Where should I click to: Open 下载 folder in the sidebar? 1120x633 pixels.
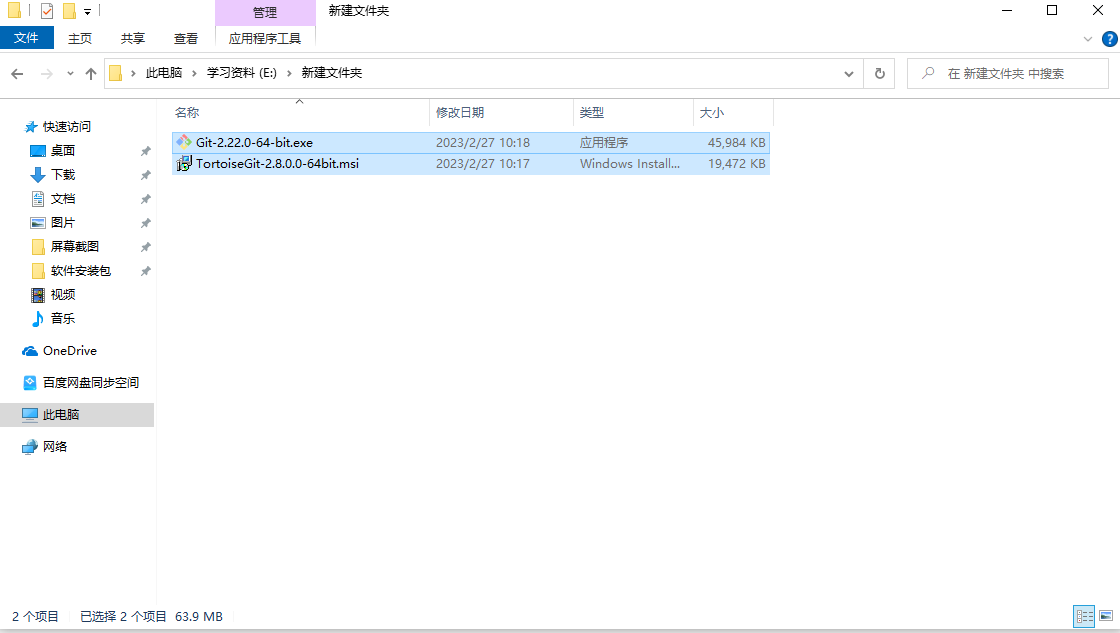click(x=63, y=175)
